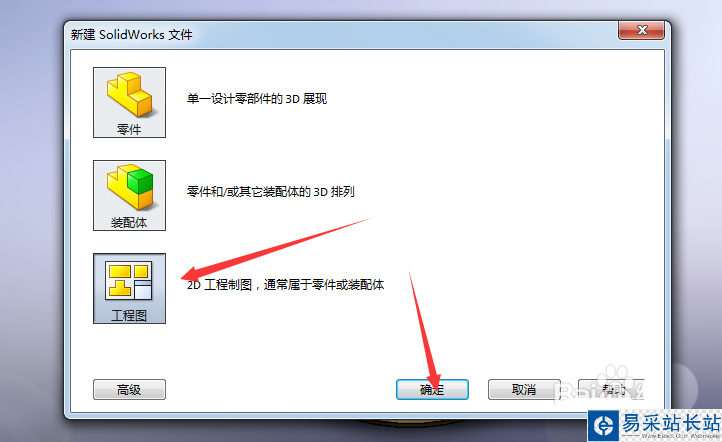Select the 装配体 assembly icon
Screen dimensions: 722x442
pos(129,195)
